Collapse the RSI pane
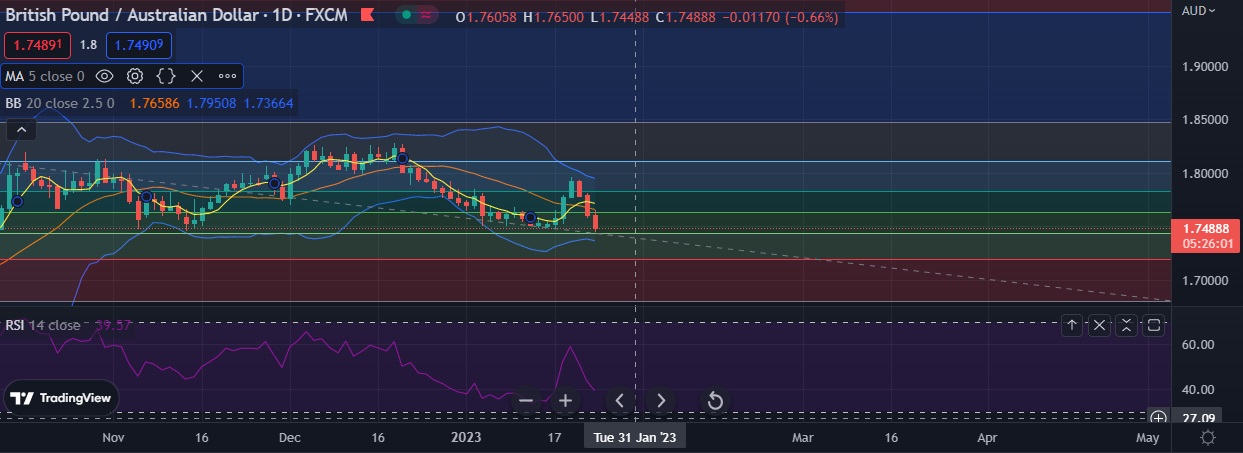 [1126, 325]
